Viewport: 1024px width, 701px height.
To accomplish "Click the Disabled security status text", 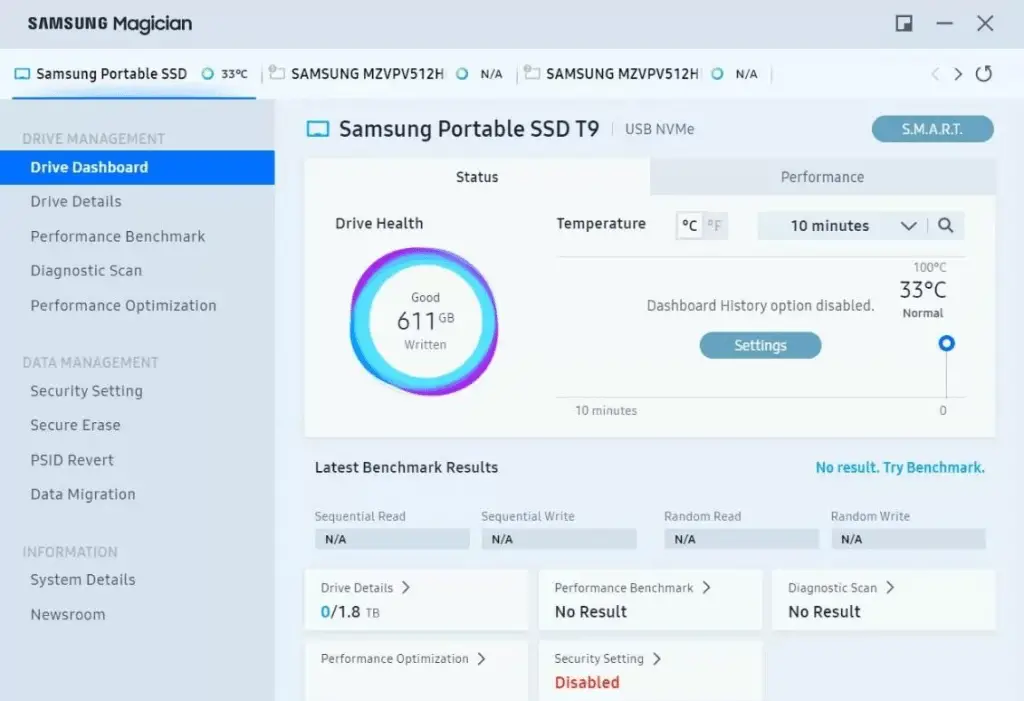I will coord(587,682).
